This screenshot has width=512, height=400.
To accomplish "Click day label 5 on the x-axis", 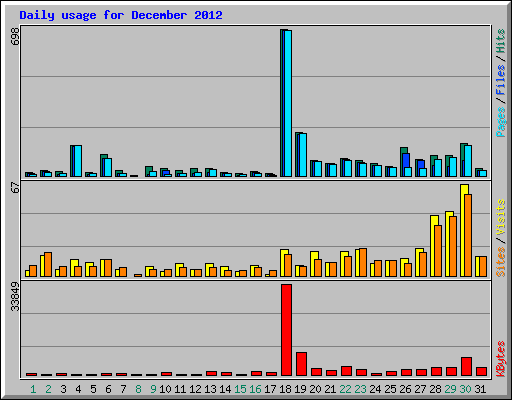I will [x=93, y=389].
